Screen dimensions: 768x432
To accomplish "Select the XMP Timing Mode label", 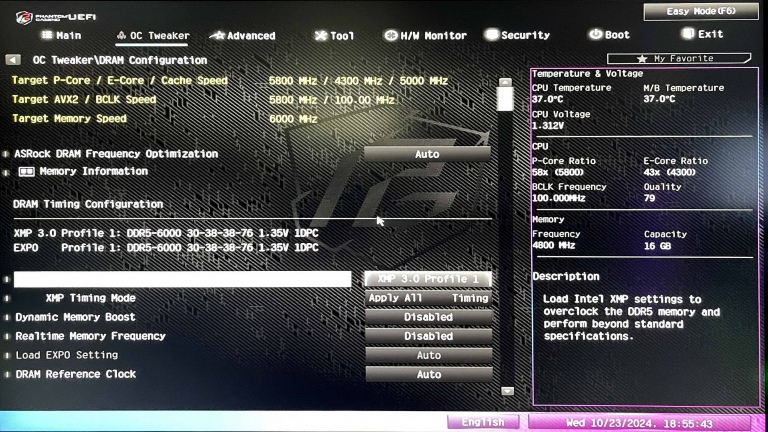I will pos(91,298).
